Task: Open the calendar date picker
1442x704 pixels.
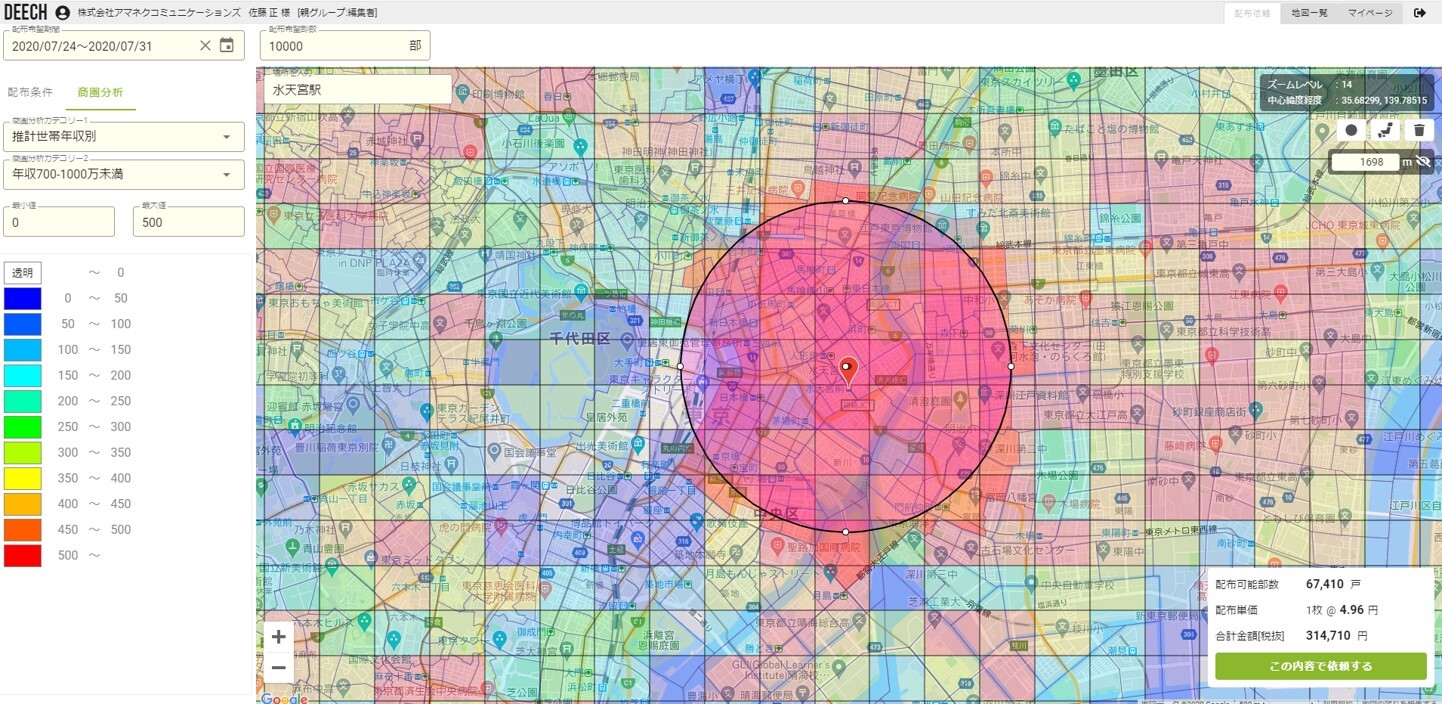Action: coord(227,45)
